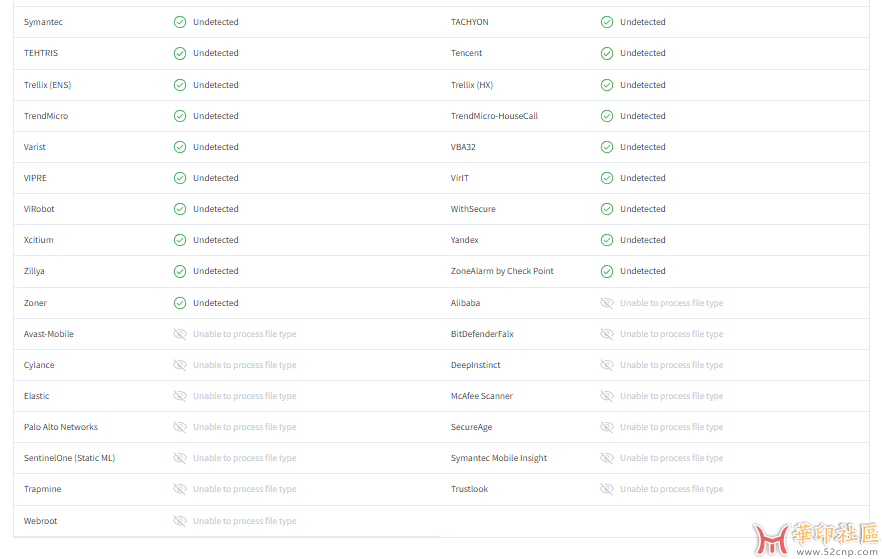Select the Symantec Mobile Insight name

(498, 458)
